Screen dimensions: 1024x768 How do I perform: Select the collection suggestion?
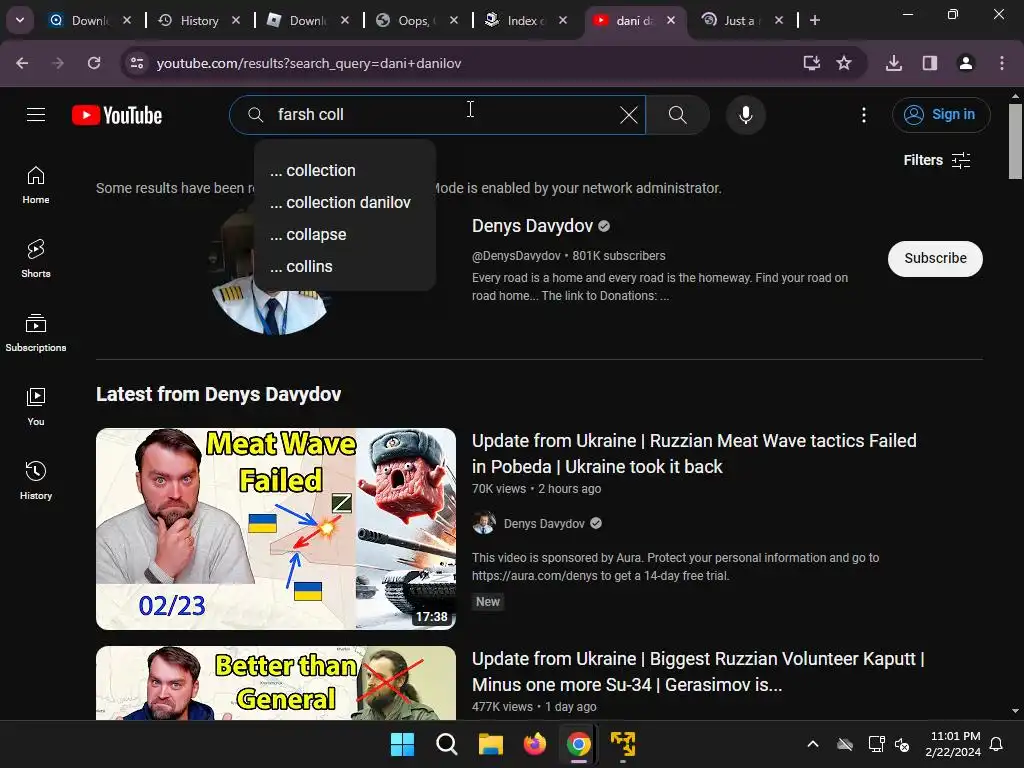tap(345, 170)
